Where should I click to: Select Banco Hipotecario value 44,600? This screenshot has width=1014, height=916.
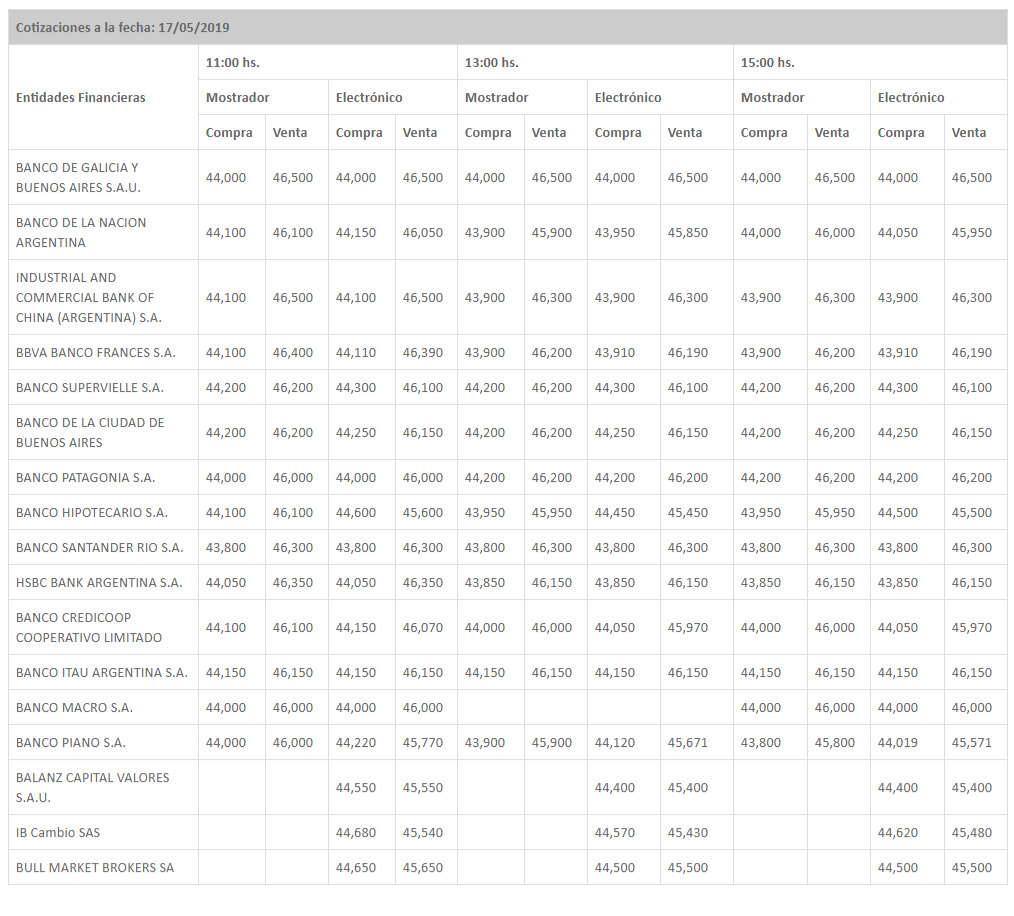356,512
